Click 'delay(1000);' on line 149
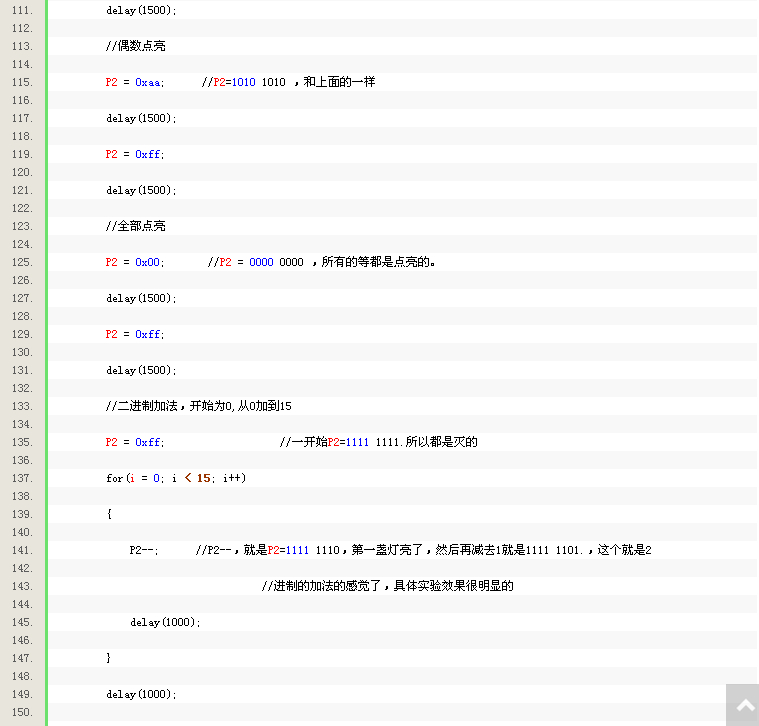 coord(141,694)
